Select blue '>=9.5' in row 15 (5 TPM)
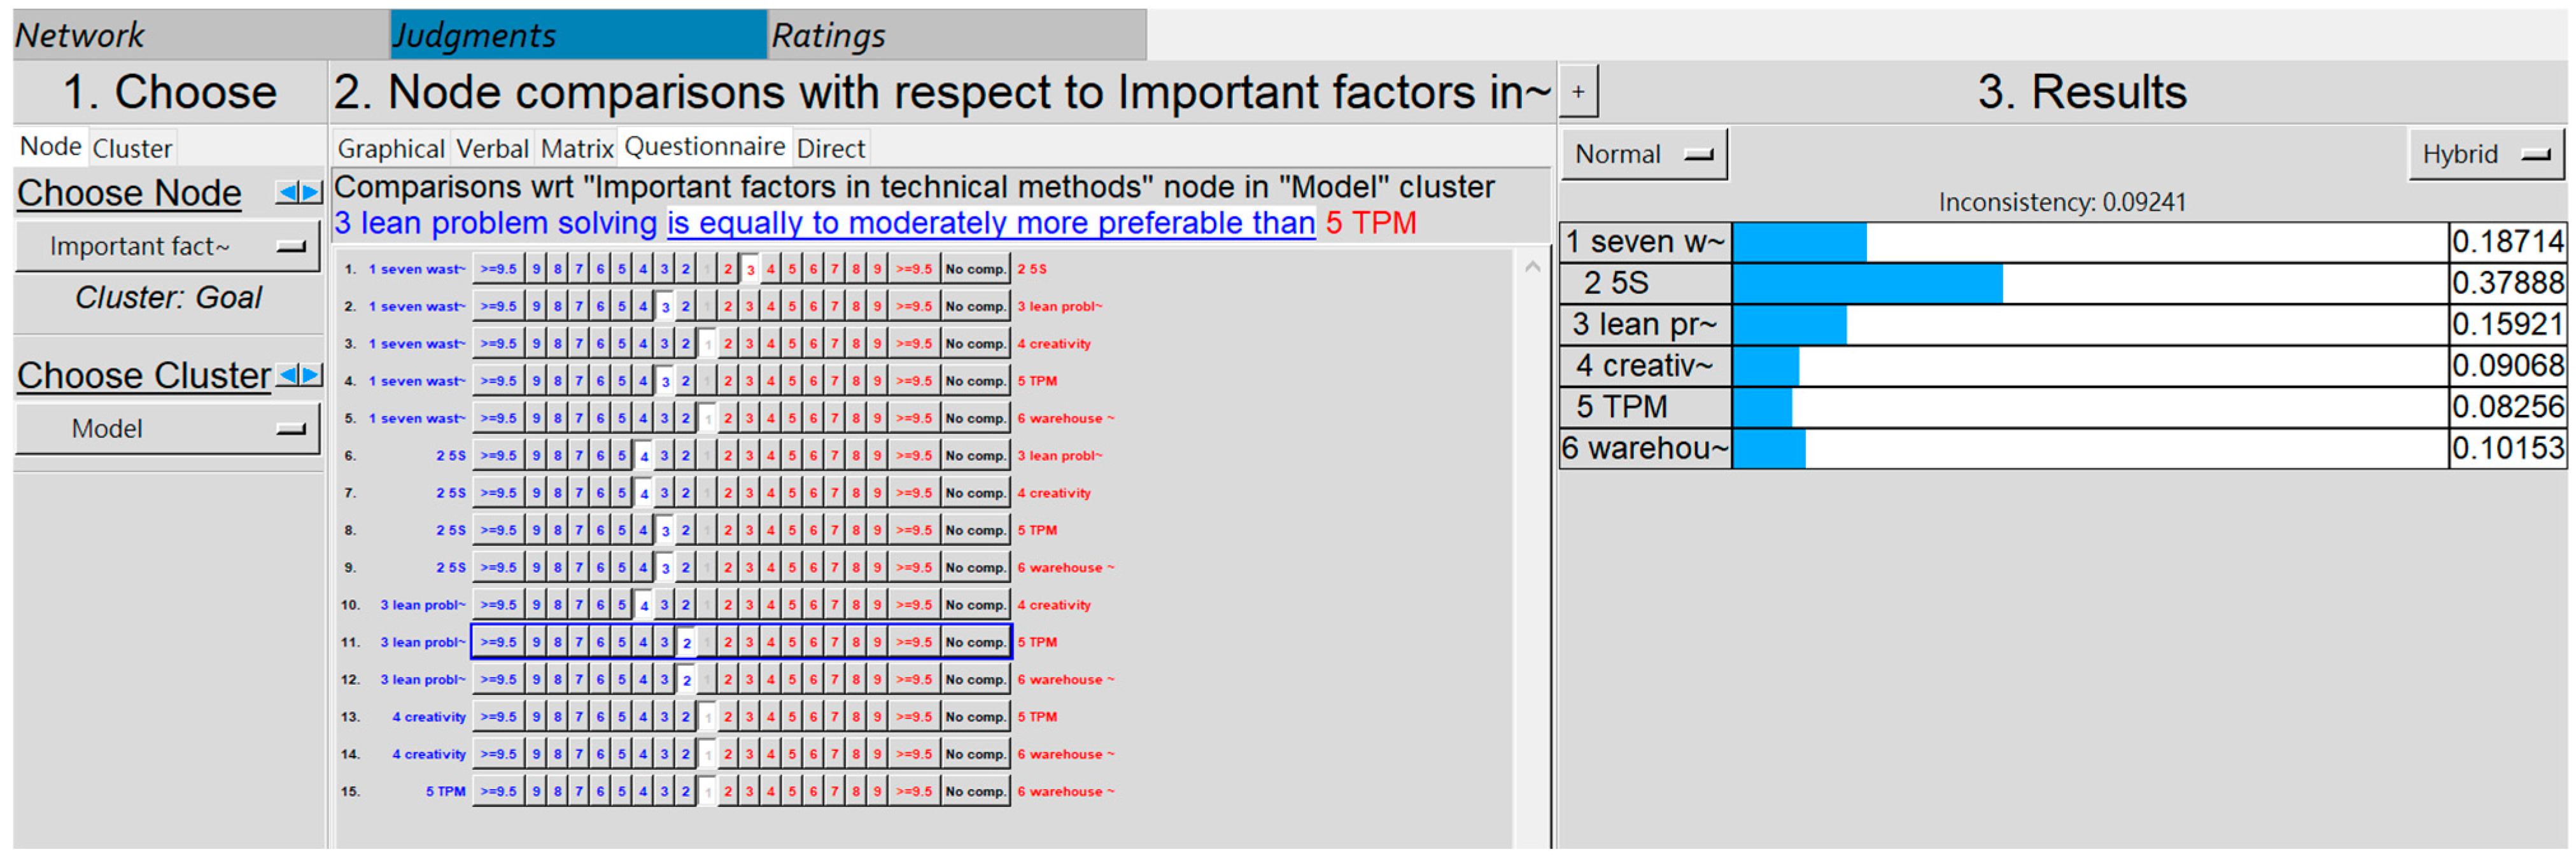 tap(498, 792)
